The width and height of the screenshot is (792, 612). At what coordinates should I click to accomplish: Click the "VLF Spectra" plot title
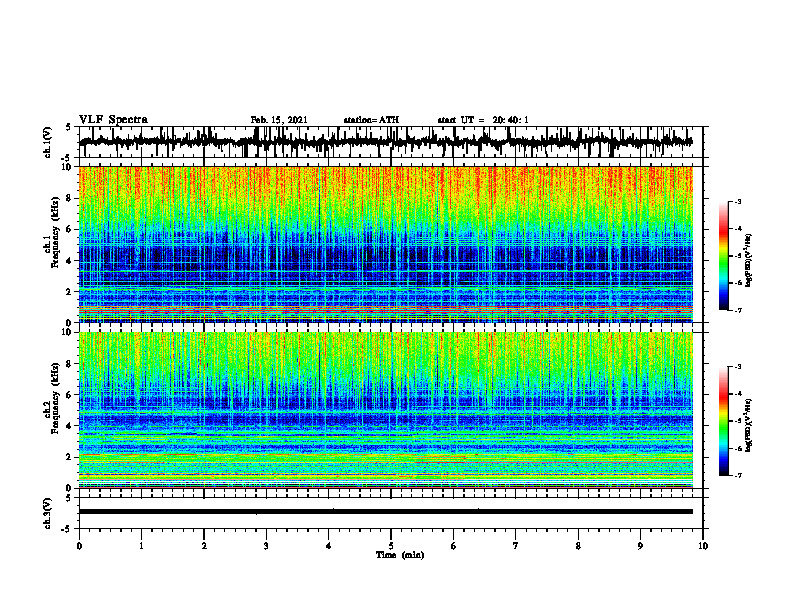(113, 120)
